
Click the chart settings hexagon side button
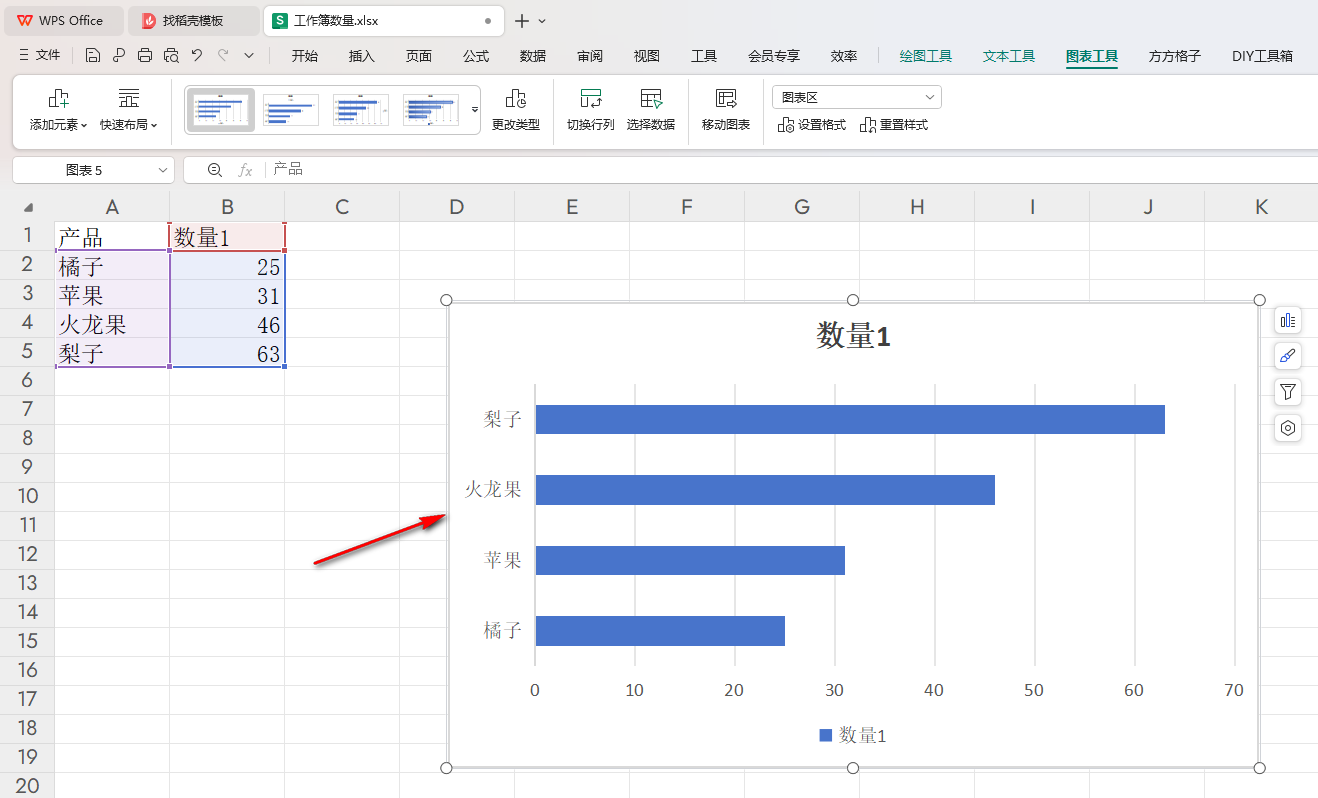[1288, 428]
